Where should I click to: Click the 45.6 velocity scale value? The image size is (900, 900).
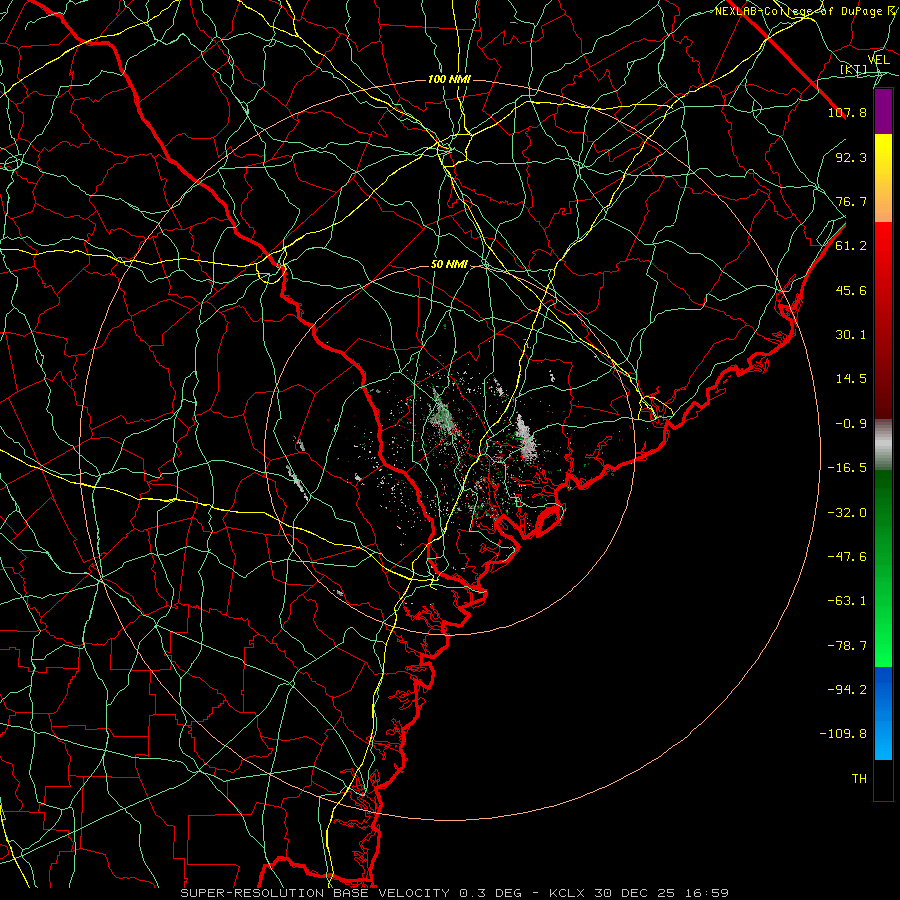pyautogui.click(x=851, y=290)
